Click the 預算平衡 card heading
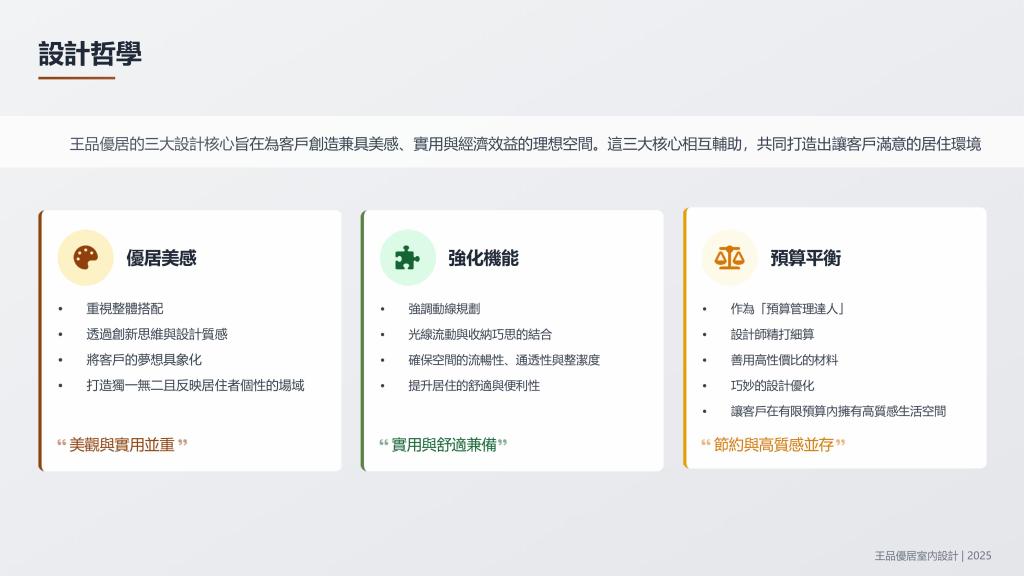The width and height of the screenshot is (1024, 576). coord(805,258)
